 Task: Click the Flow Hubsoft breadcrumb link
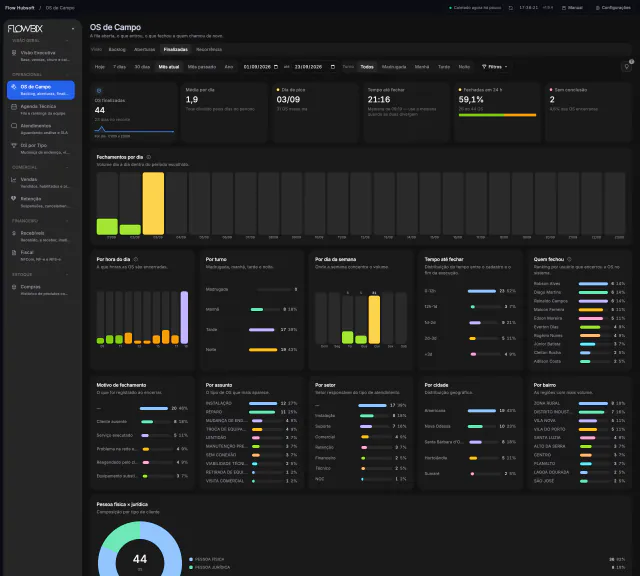pyautogui.click(x=20, y=8)
